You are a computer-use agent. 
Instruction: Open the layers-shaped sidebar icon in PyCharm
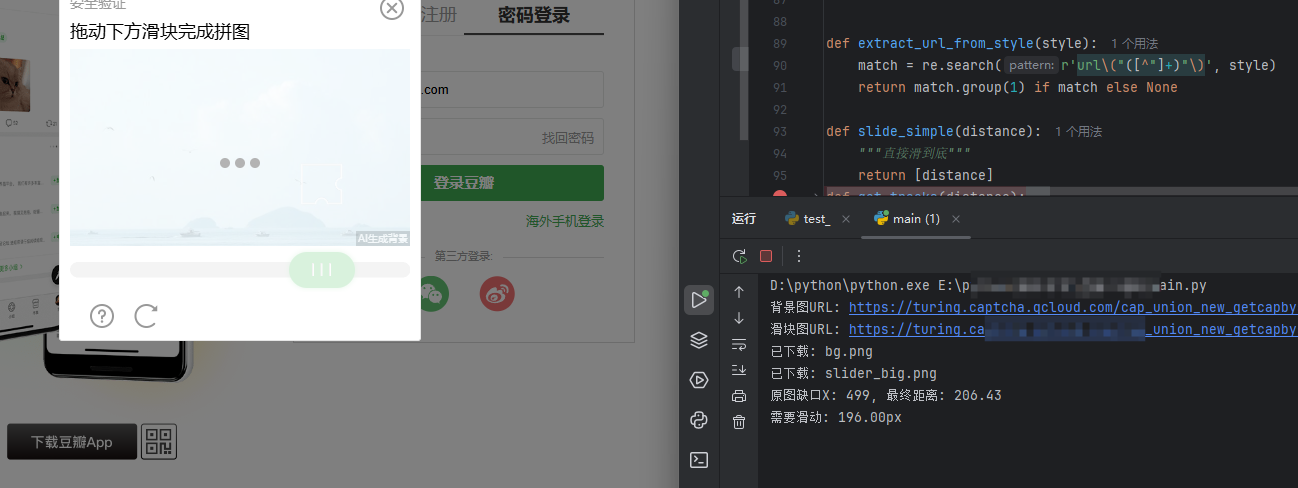pos(699,341)
